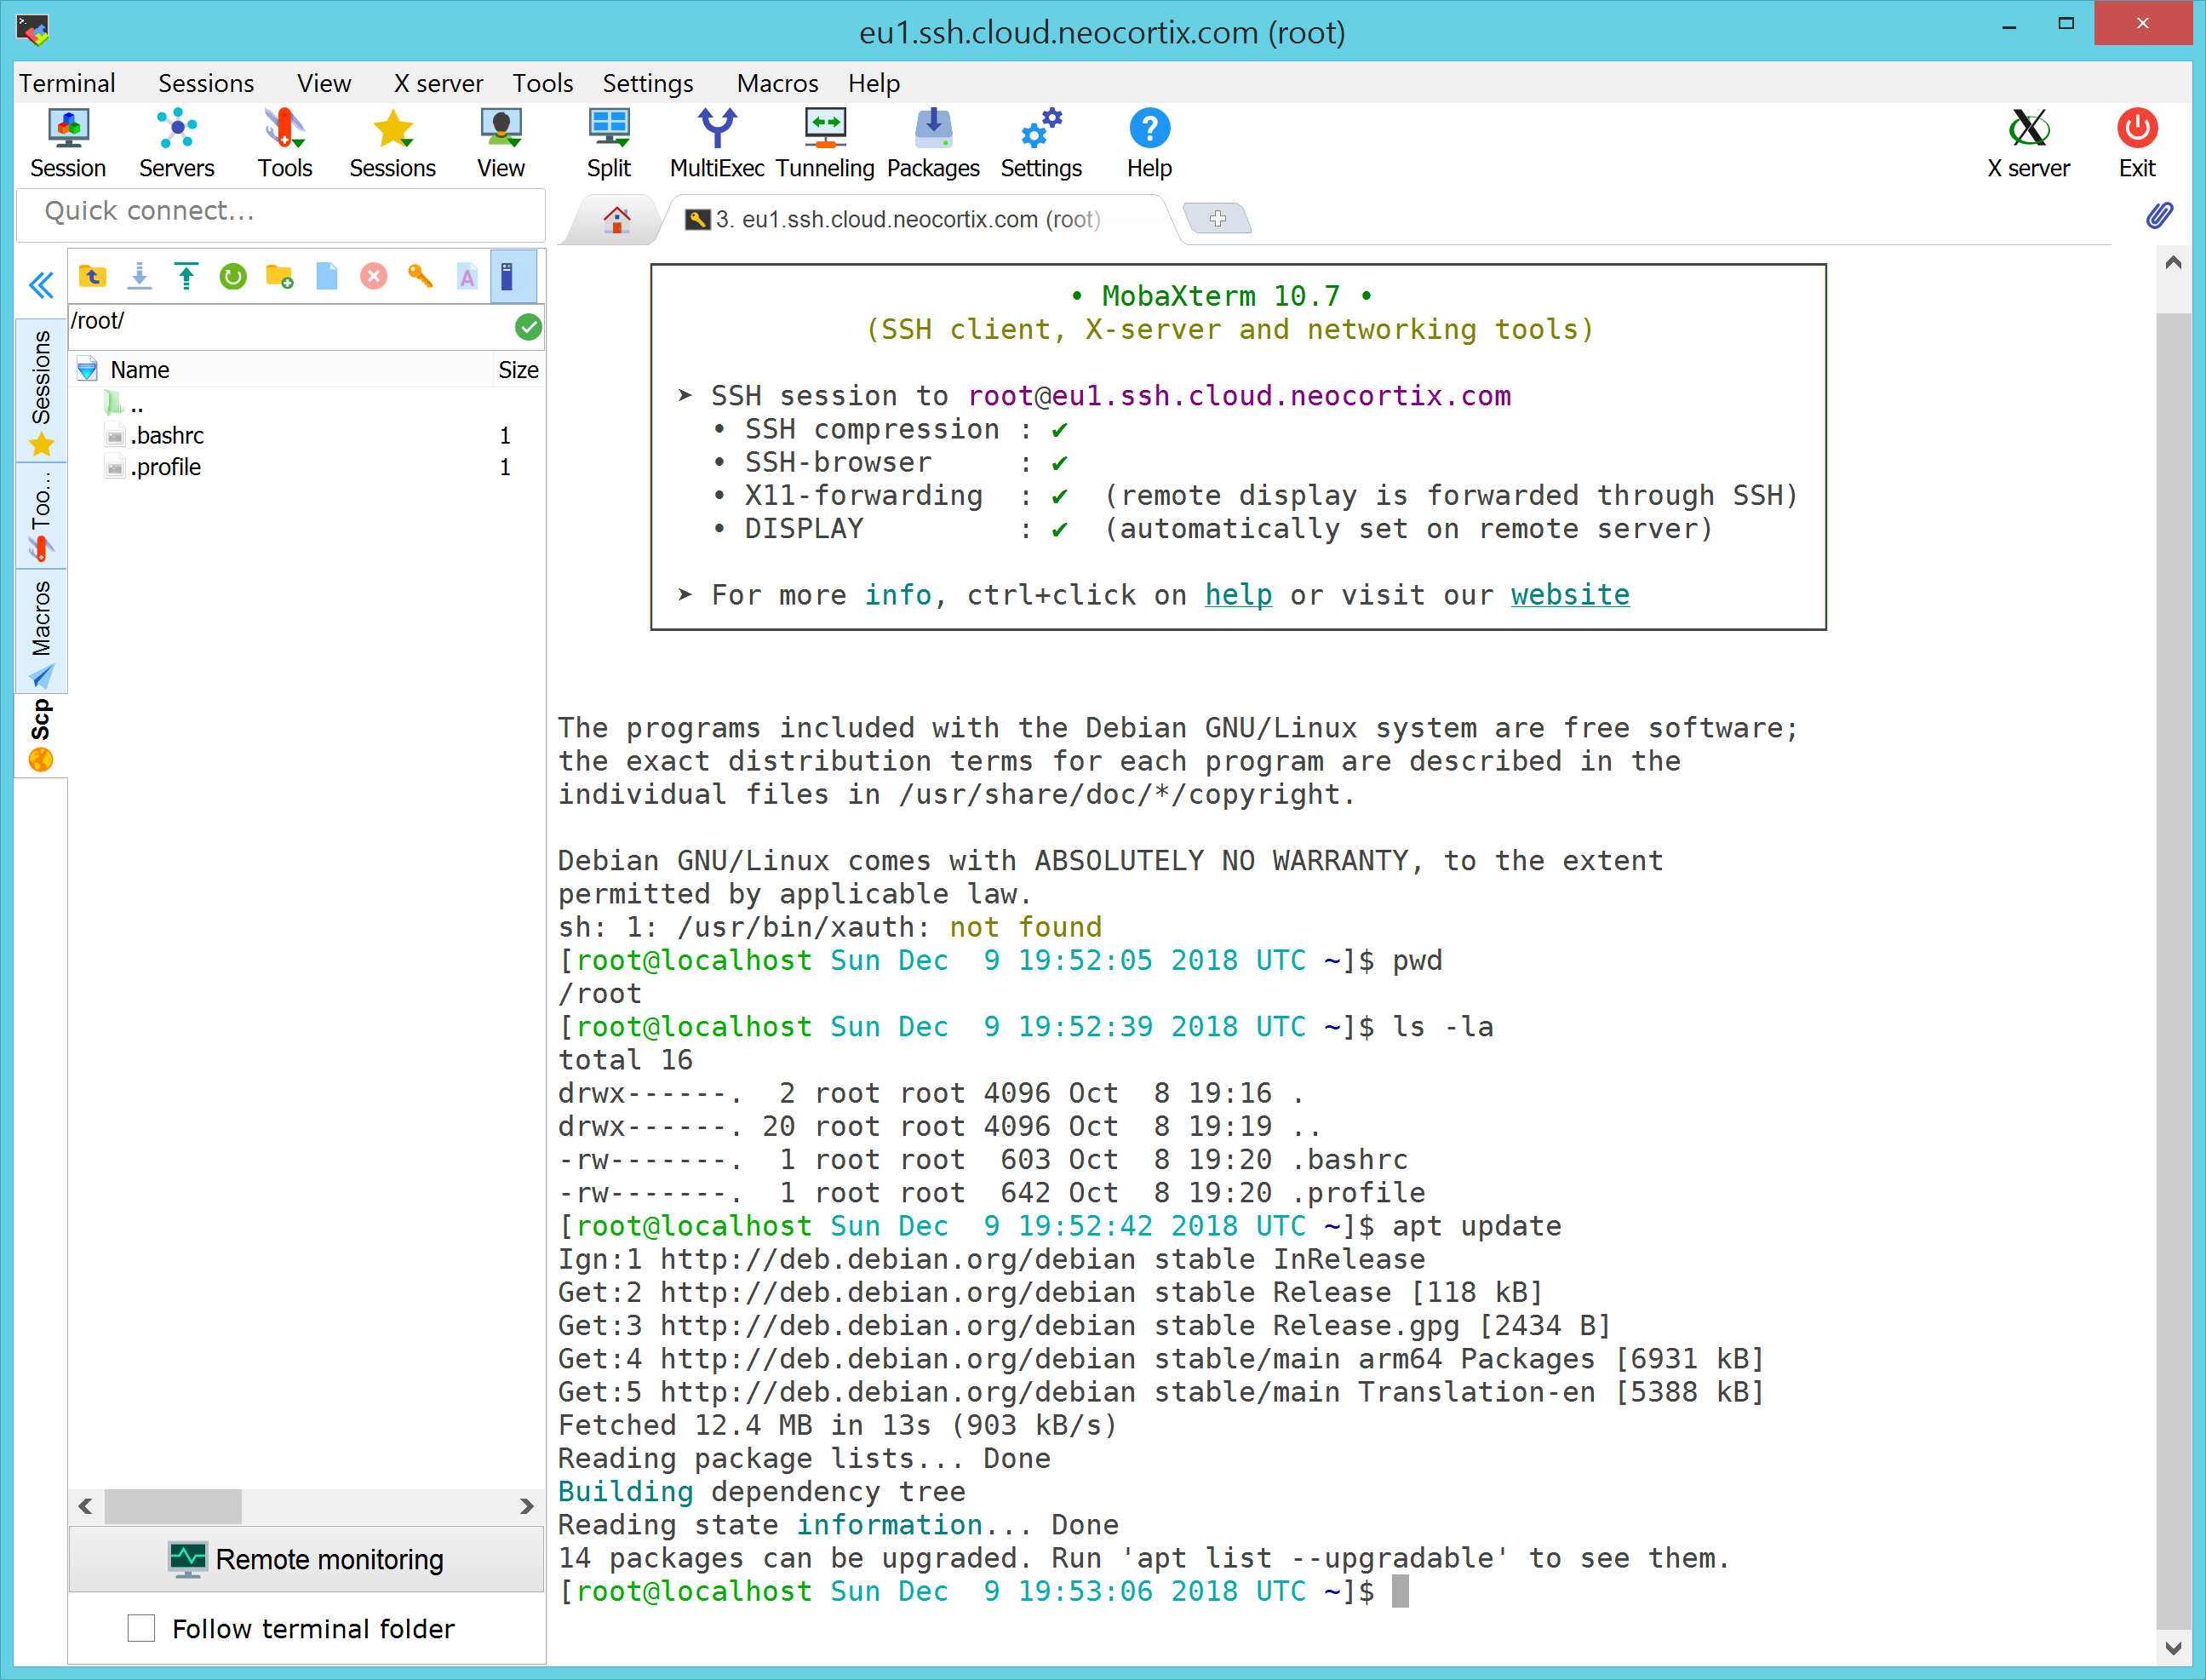
Task: Open a new Session from the toolbar
Action: pos(67,143)
